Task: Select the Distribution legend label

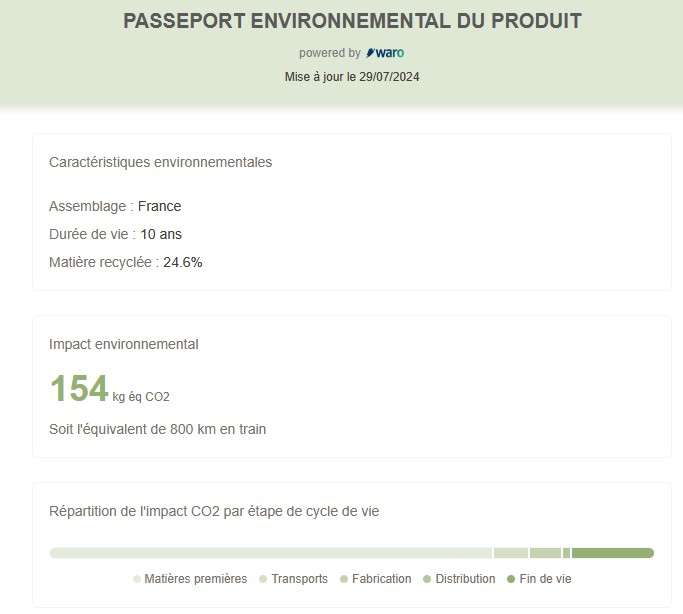Action: tap(465, 579)
